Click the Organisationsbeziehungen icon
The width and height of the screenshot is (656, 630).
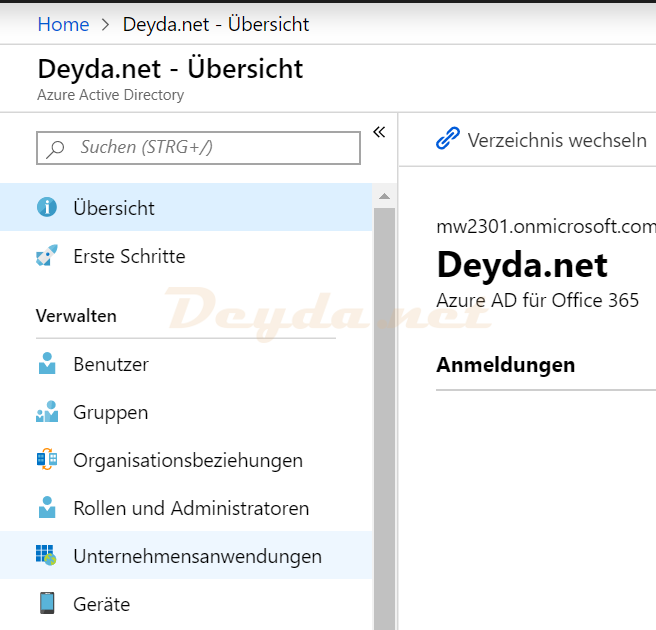pyautogui.click(x=47, y=460)
